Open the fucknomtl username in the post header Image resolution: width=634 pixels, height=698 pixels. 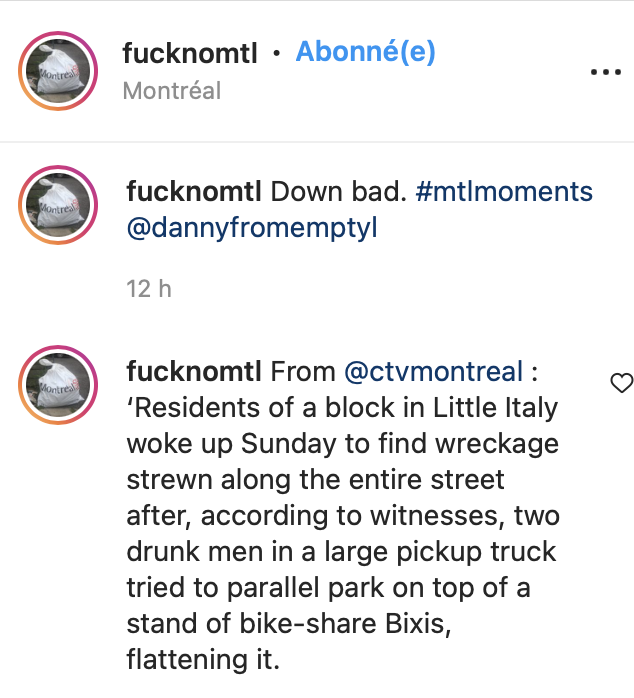pyautogui.click(x=190, y=54)
